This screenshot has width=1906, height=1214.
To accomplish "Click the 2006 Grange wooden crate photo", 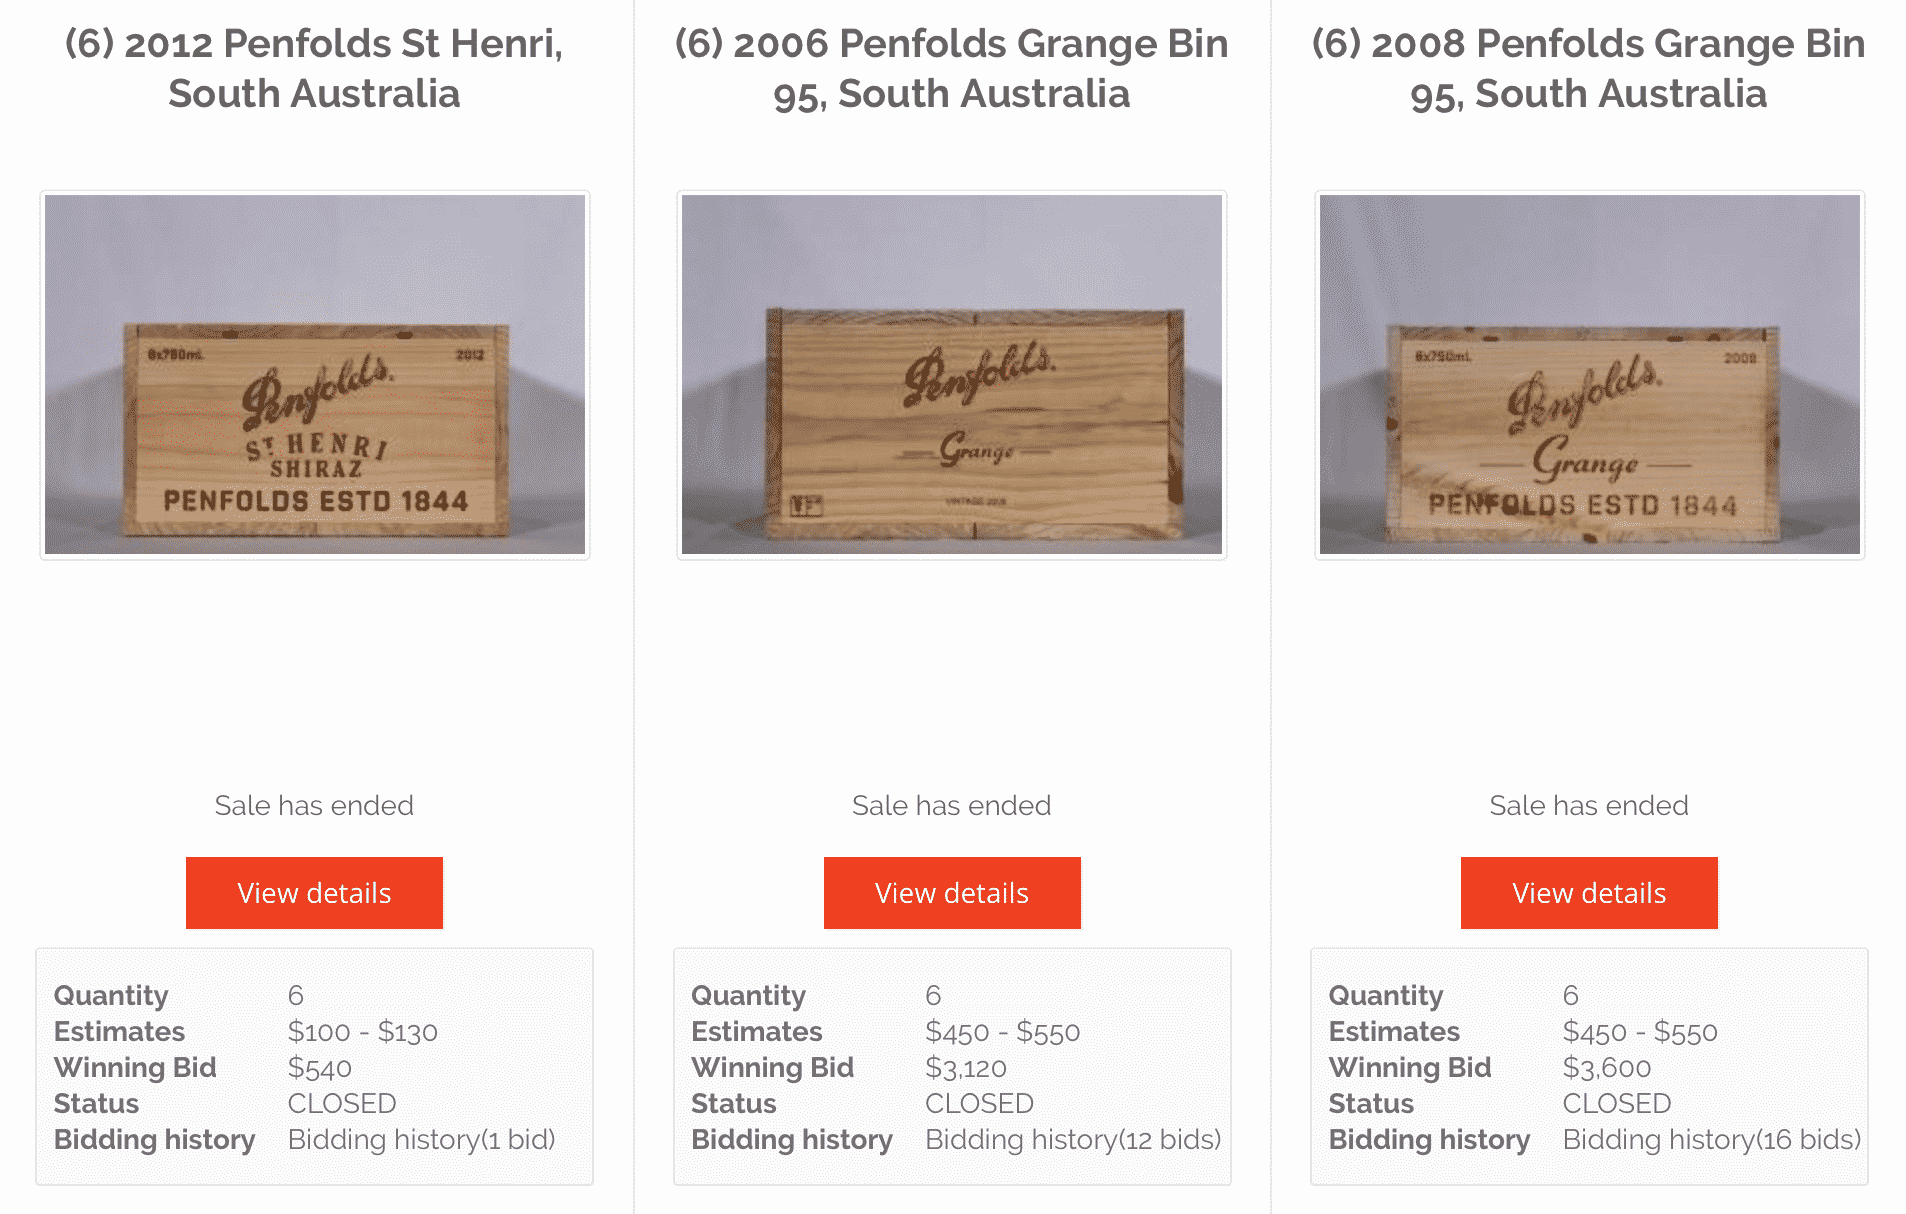I will click(x=952, y=375).
